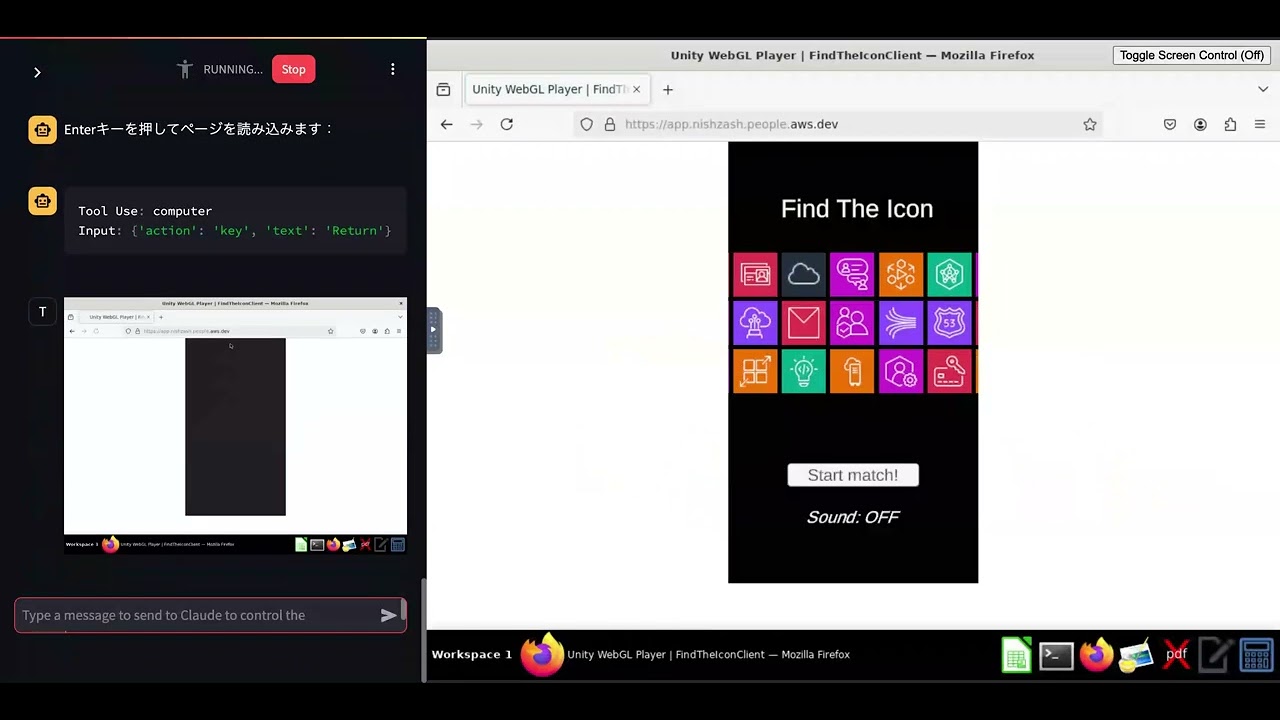The image size is (1280, 720).
Task: Click the reload page icon in Firefox
Action: click(506, 124)
